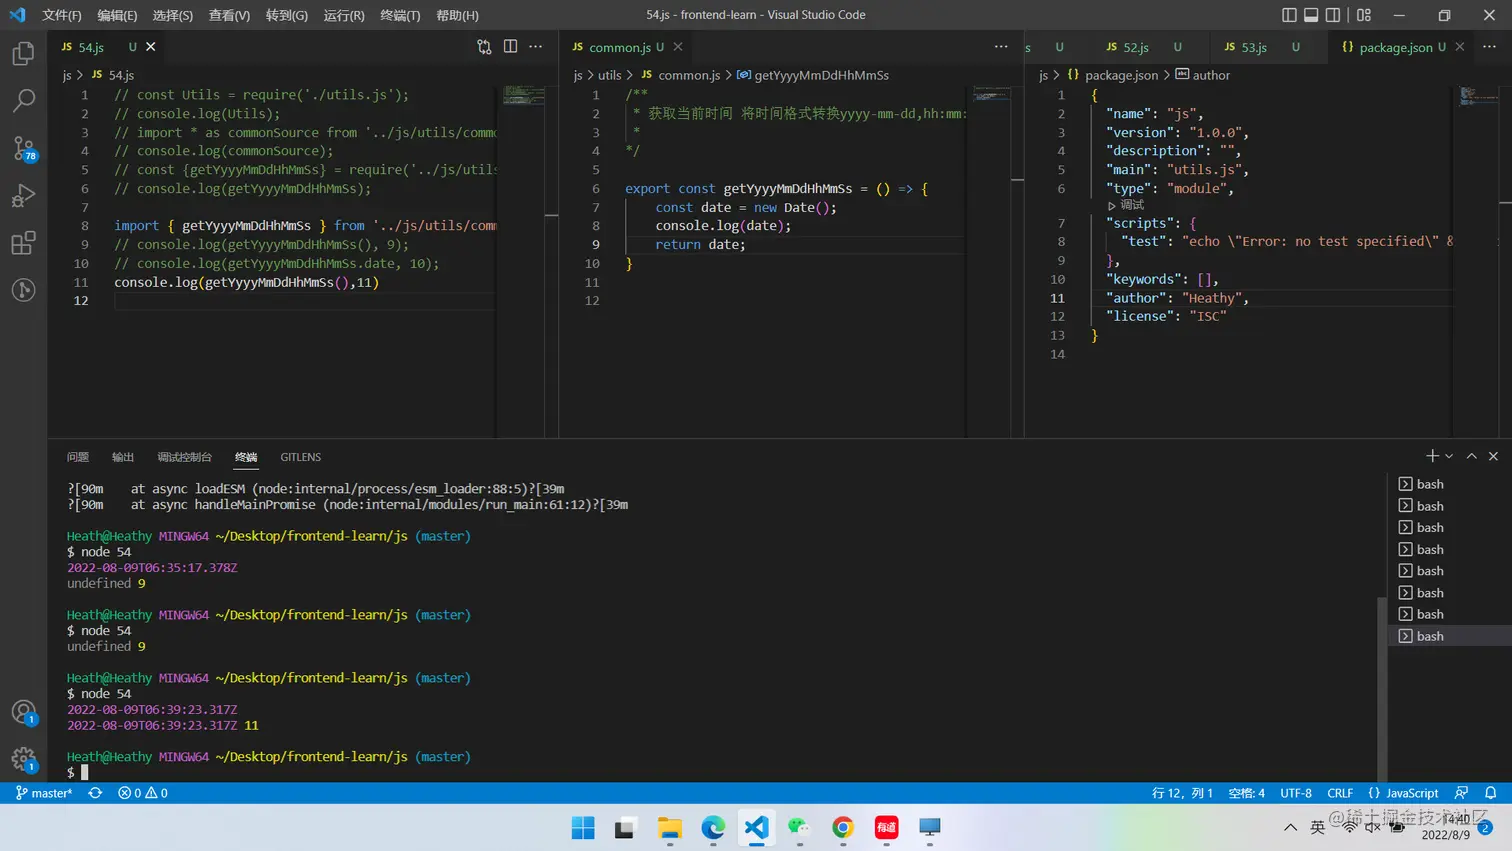Open the 终端(T) menu in menu bar
1512x851 pixels.
pos(400,15)
